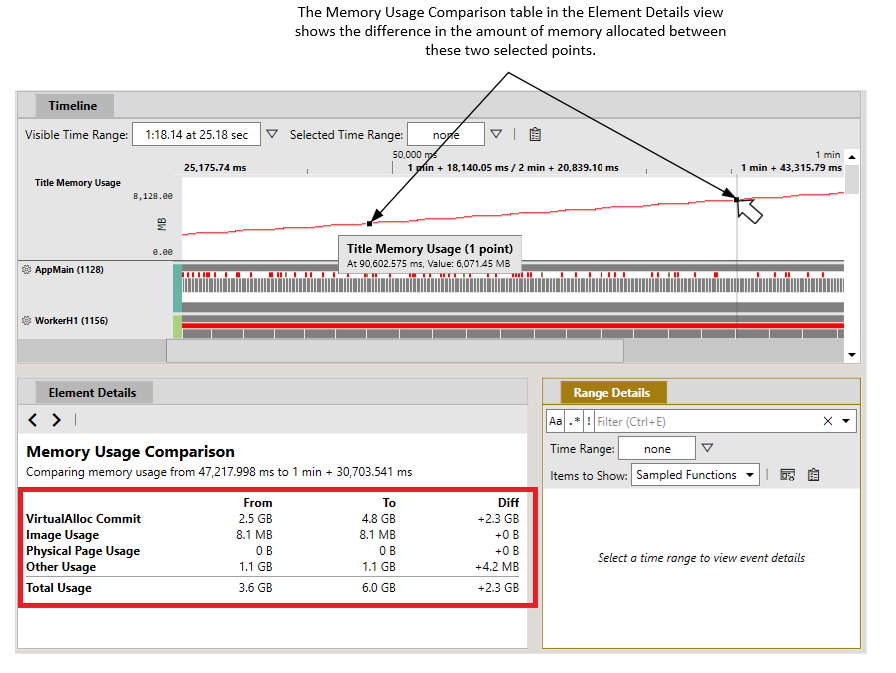Click the Image Usage row label
The image size is (896, 673).
pyautogui.click(x=62, y=535)
